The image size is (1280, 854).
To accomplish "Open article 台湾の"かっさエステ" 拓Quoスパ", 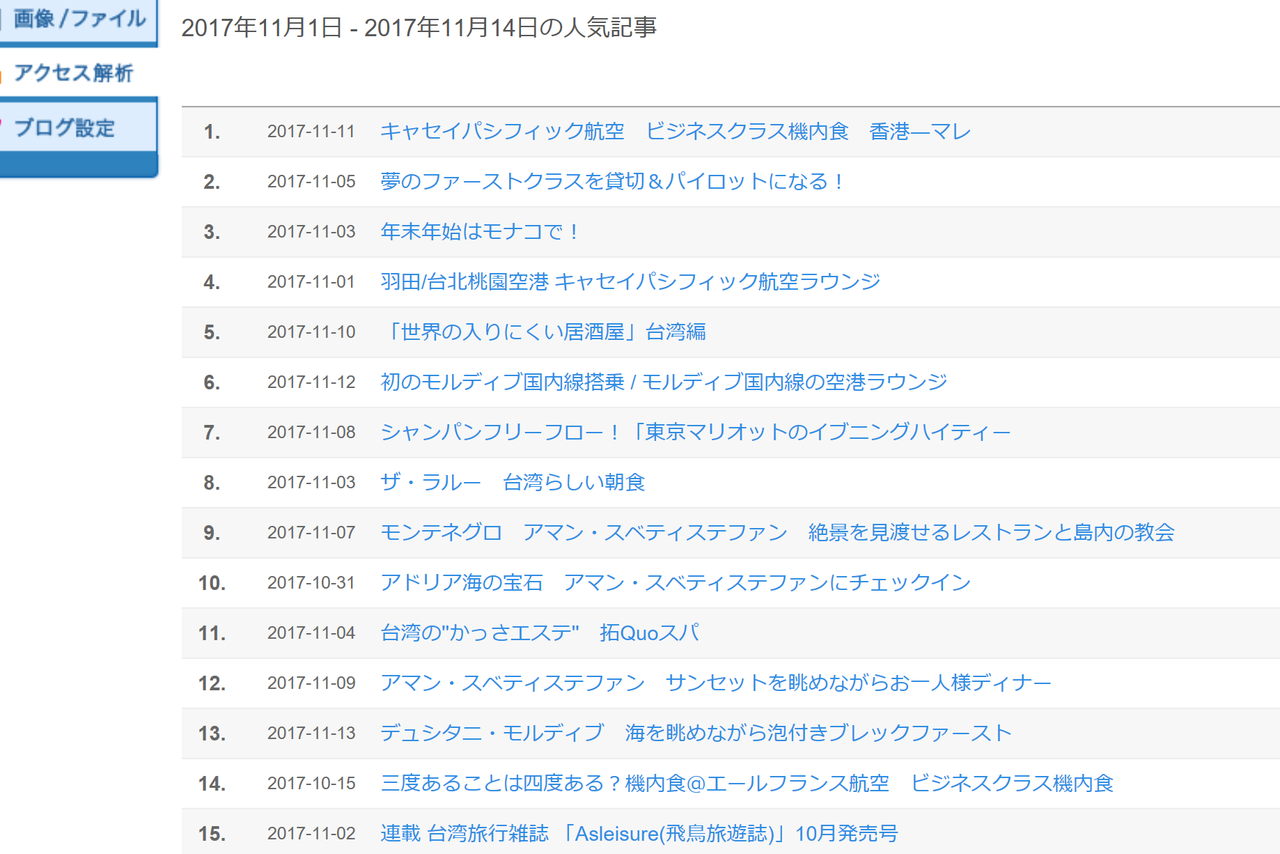I will point(539,633).
